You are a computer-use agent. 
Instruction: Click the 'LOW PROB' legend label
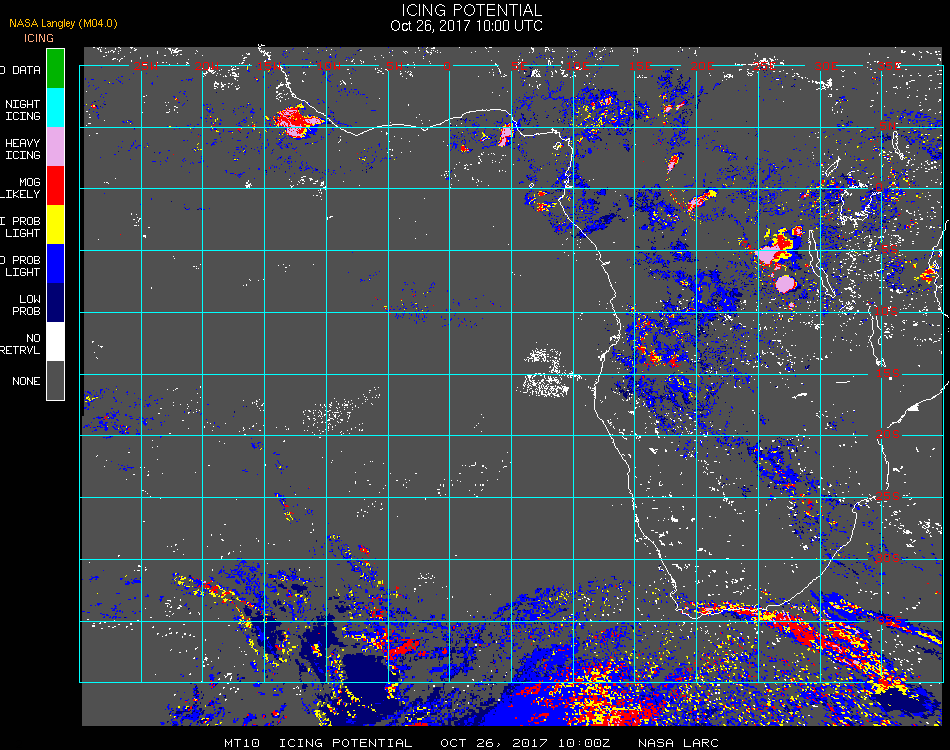point(27,305)
